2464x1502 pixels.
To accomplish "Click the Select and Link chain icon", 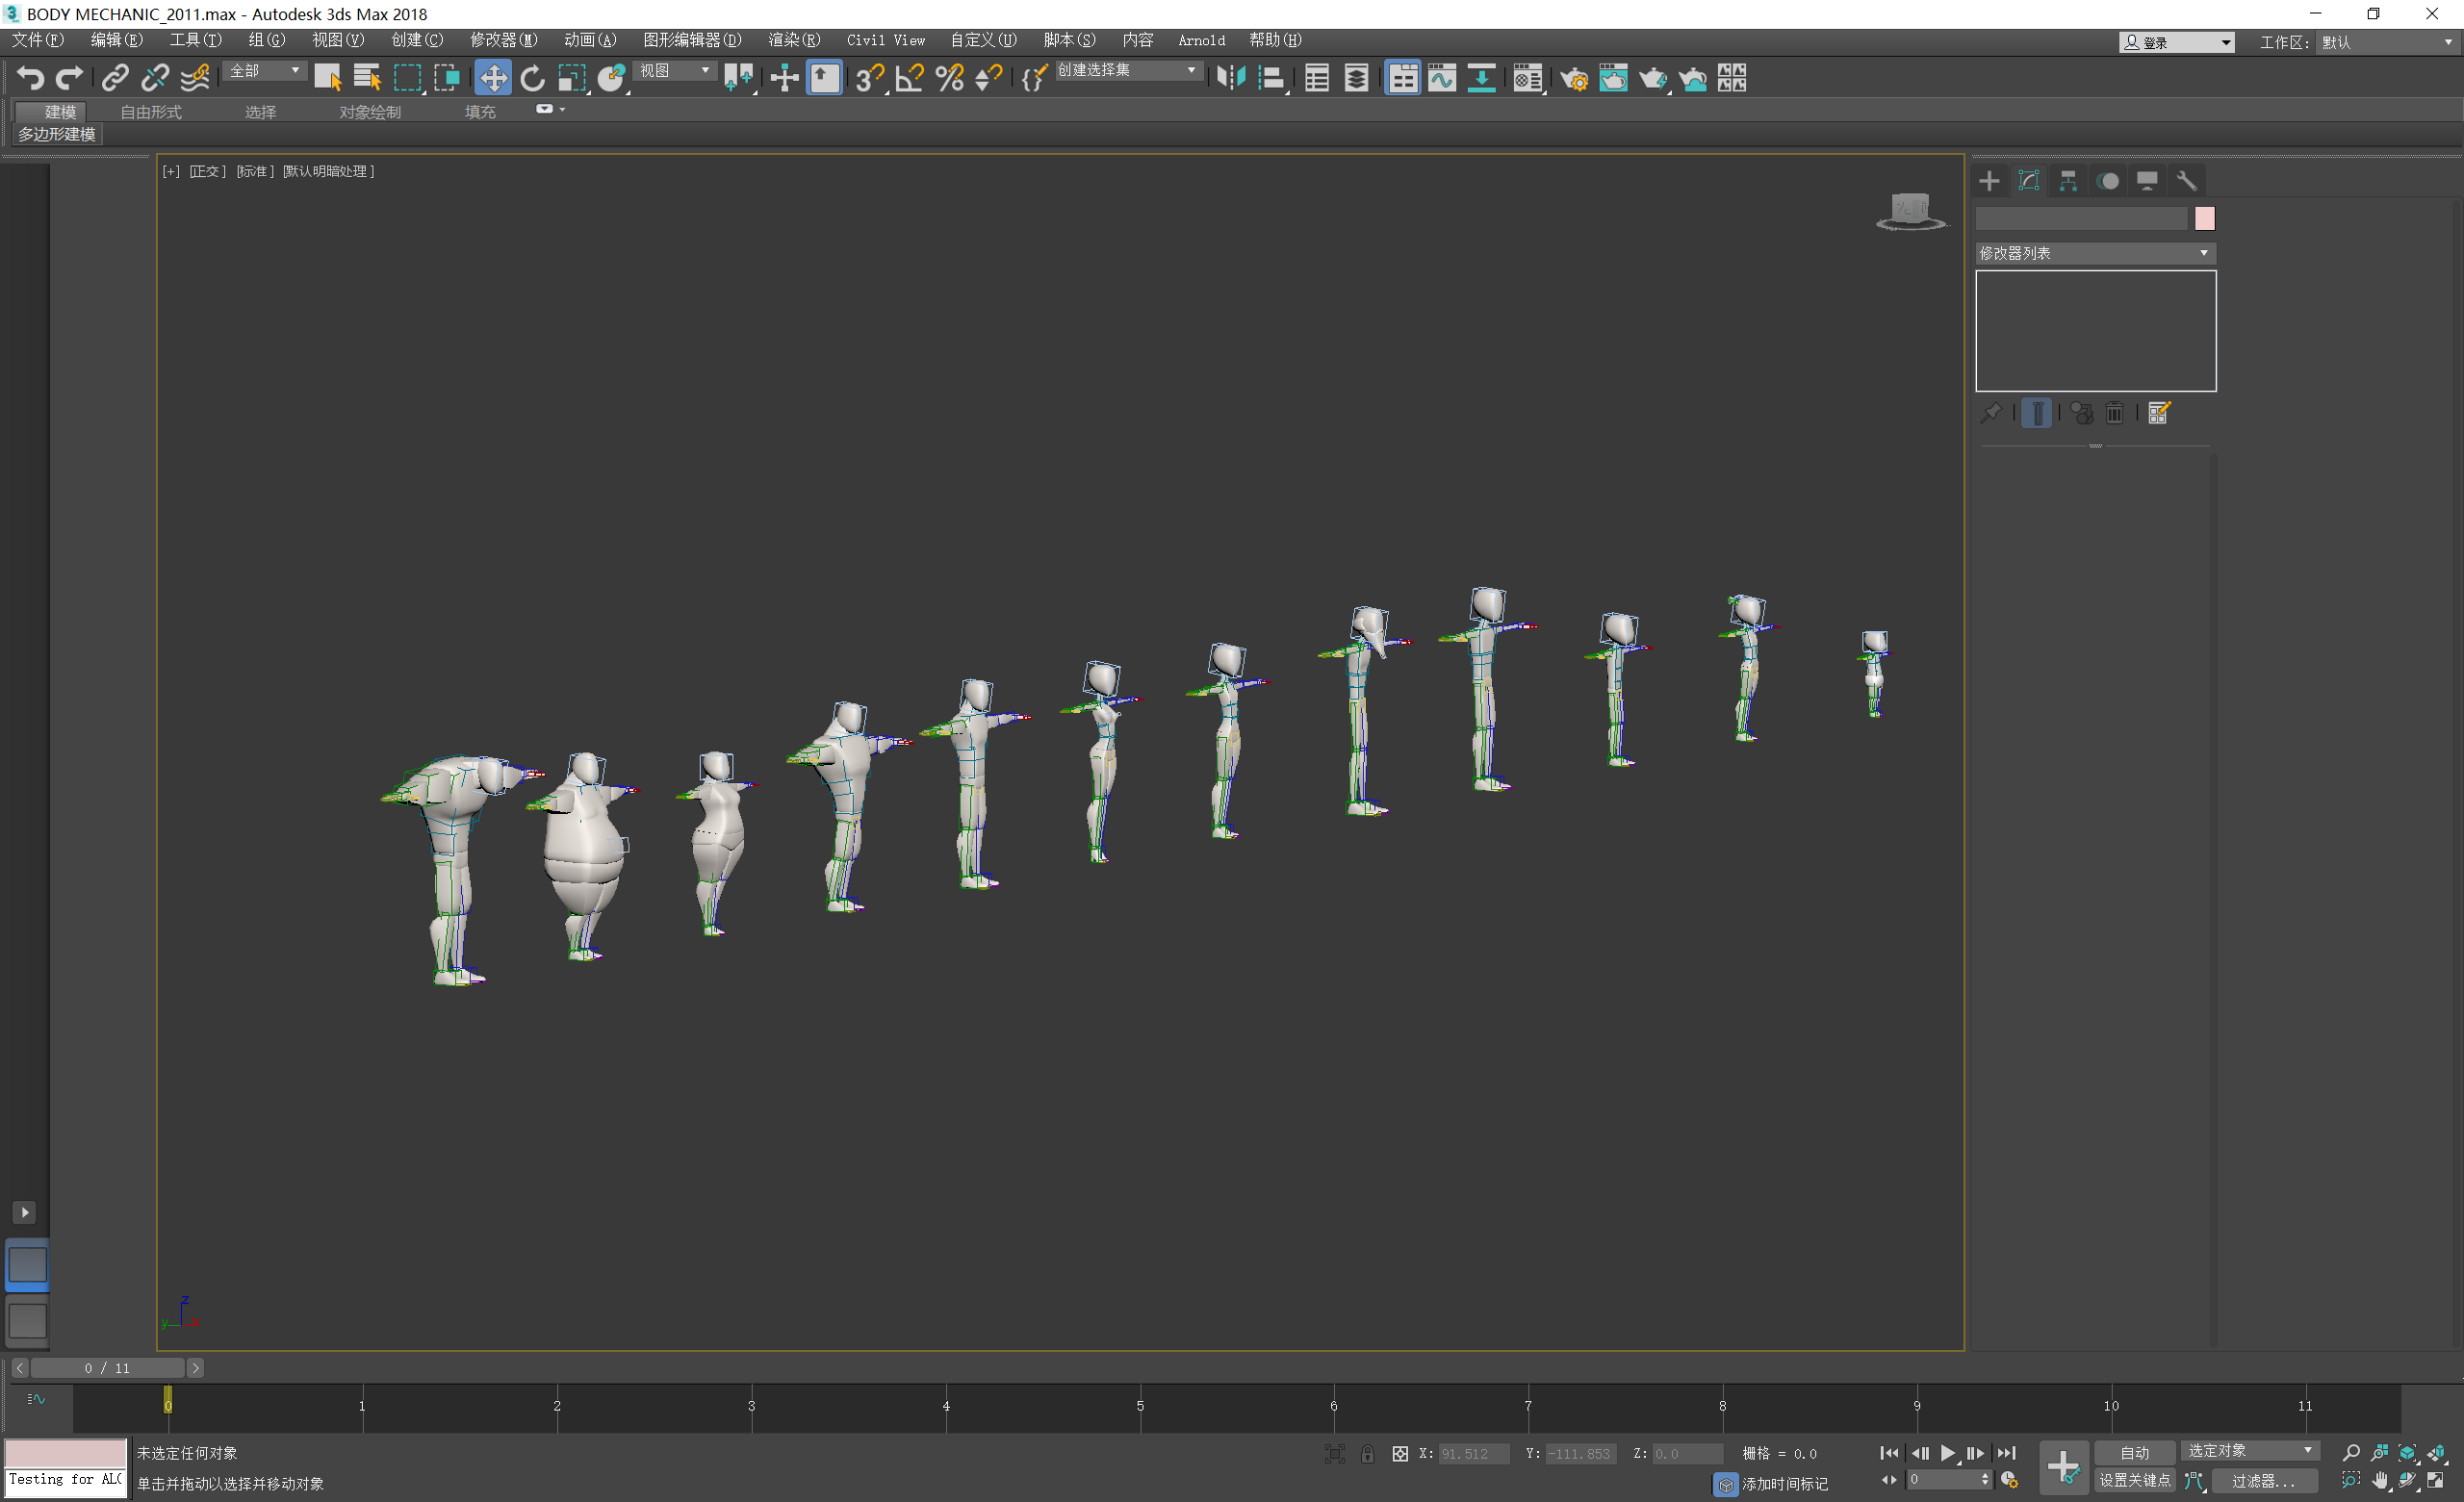I will click(115, 78).
